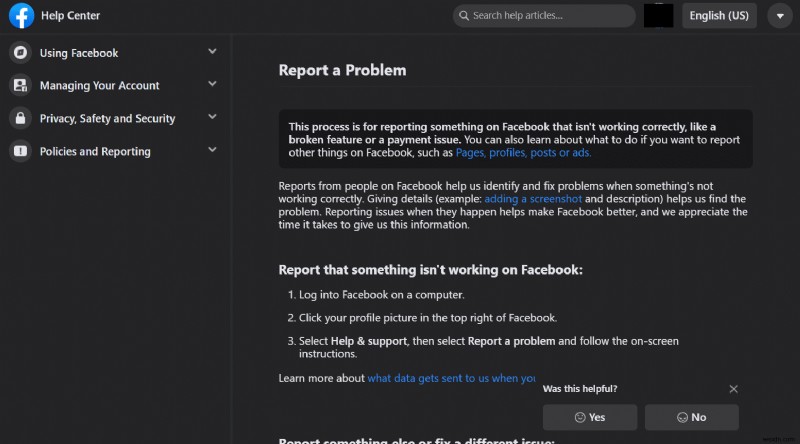This screenshot has height=444, width=800.
Task: Click the magnifier icon in search box
Action: [x=464, y=16]
